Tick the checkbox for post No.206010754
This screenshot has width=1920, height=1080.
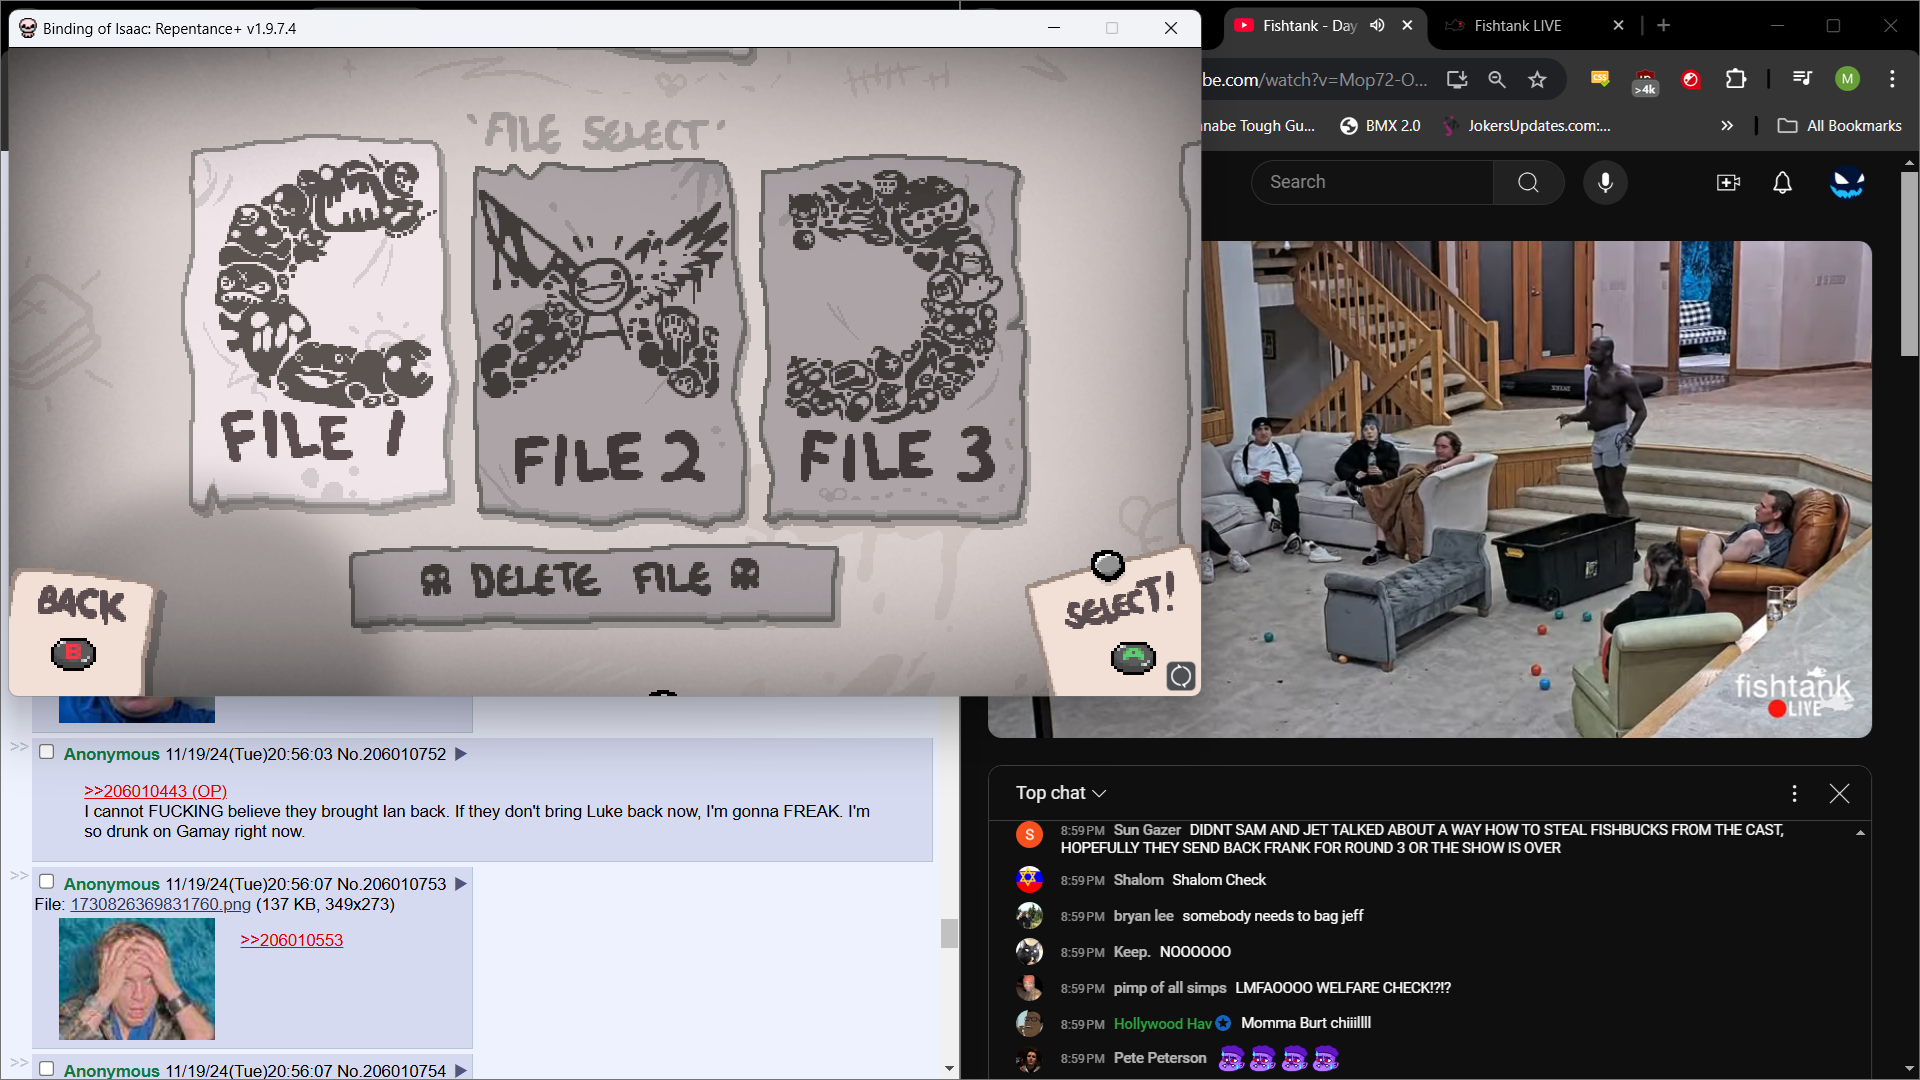click(46, 1068)
